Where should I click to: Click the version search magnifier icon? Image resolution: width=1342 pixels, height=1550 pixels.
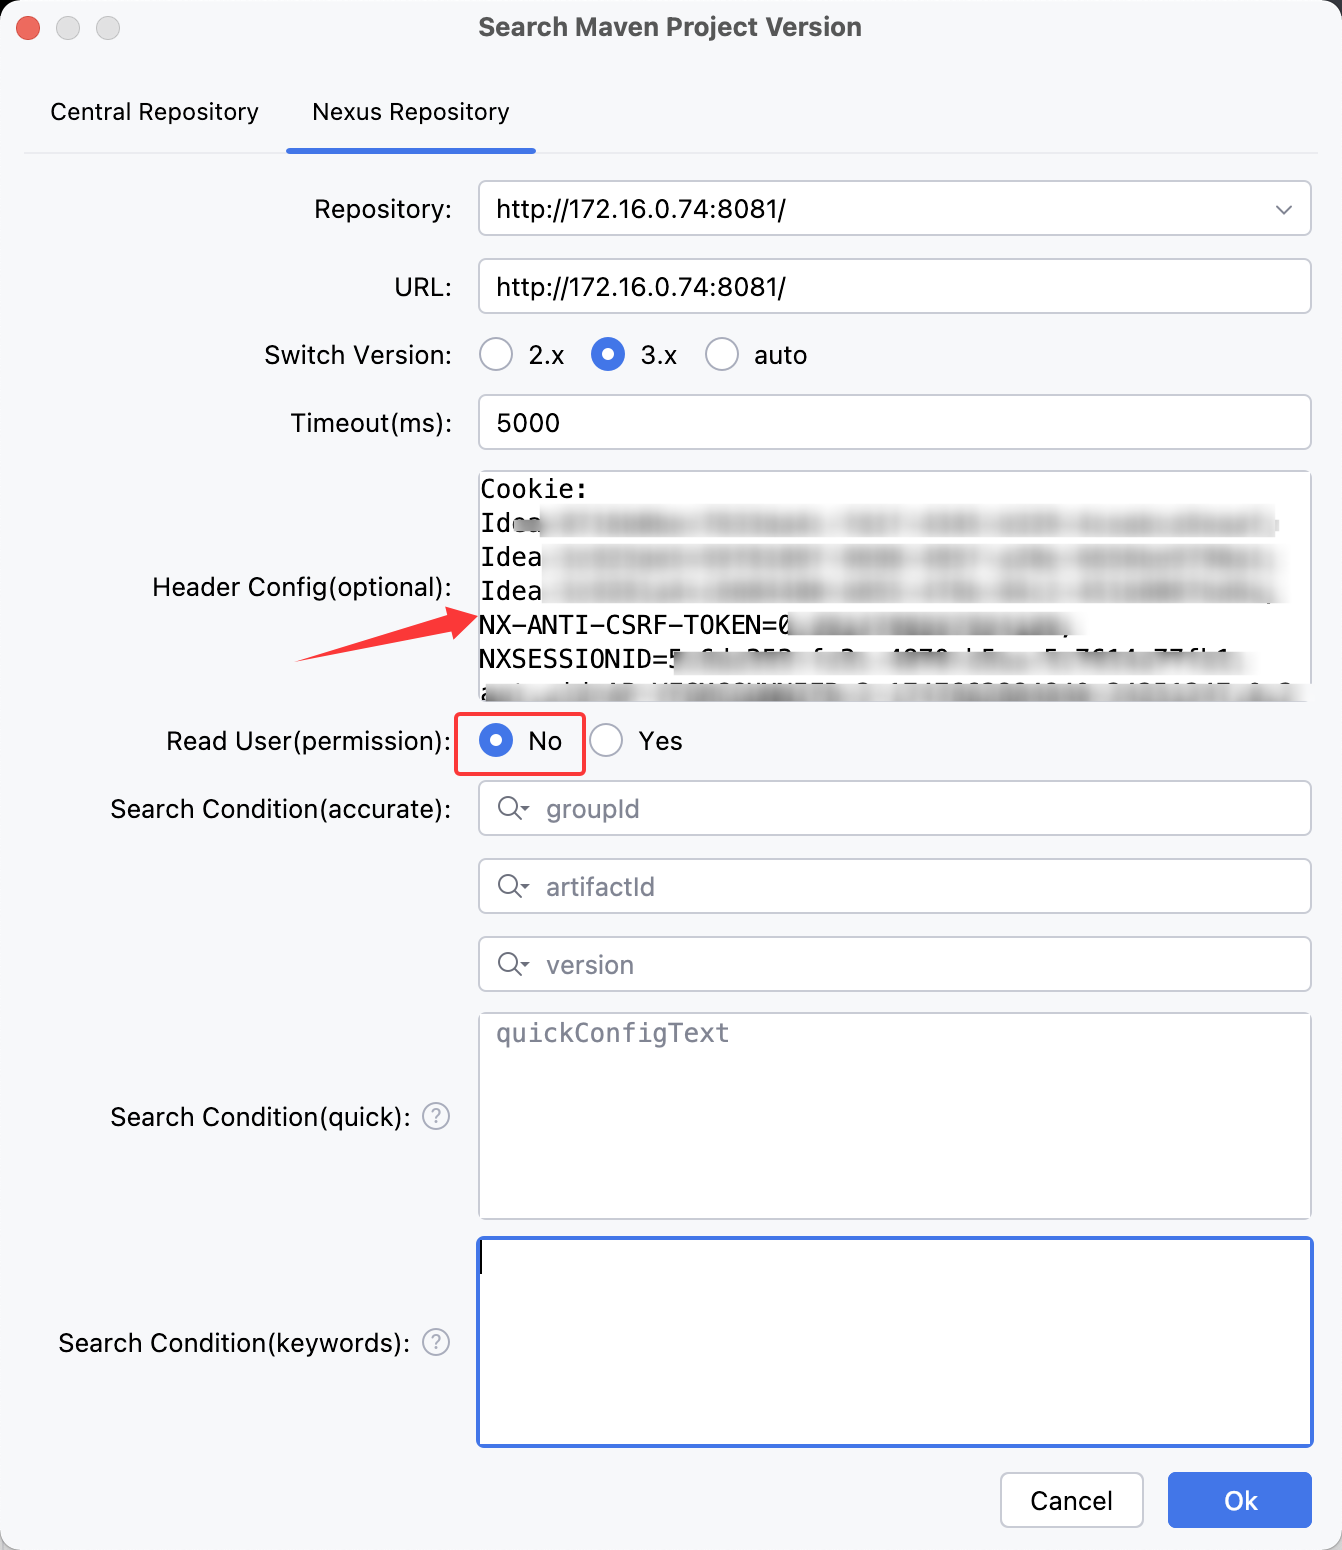coord(512,964)
